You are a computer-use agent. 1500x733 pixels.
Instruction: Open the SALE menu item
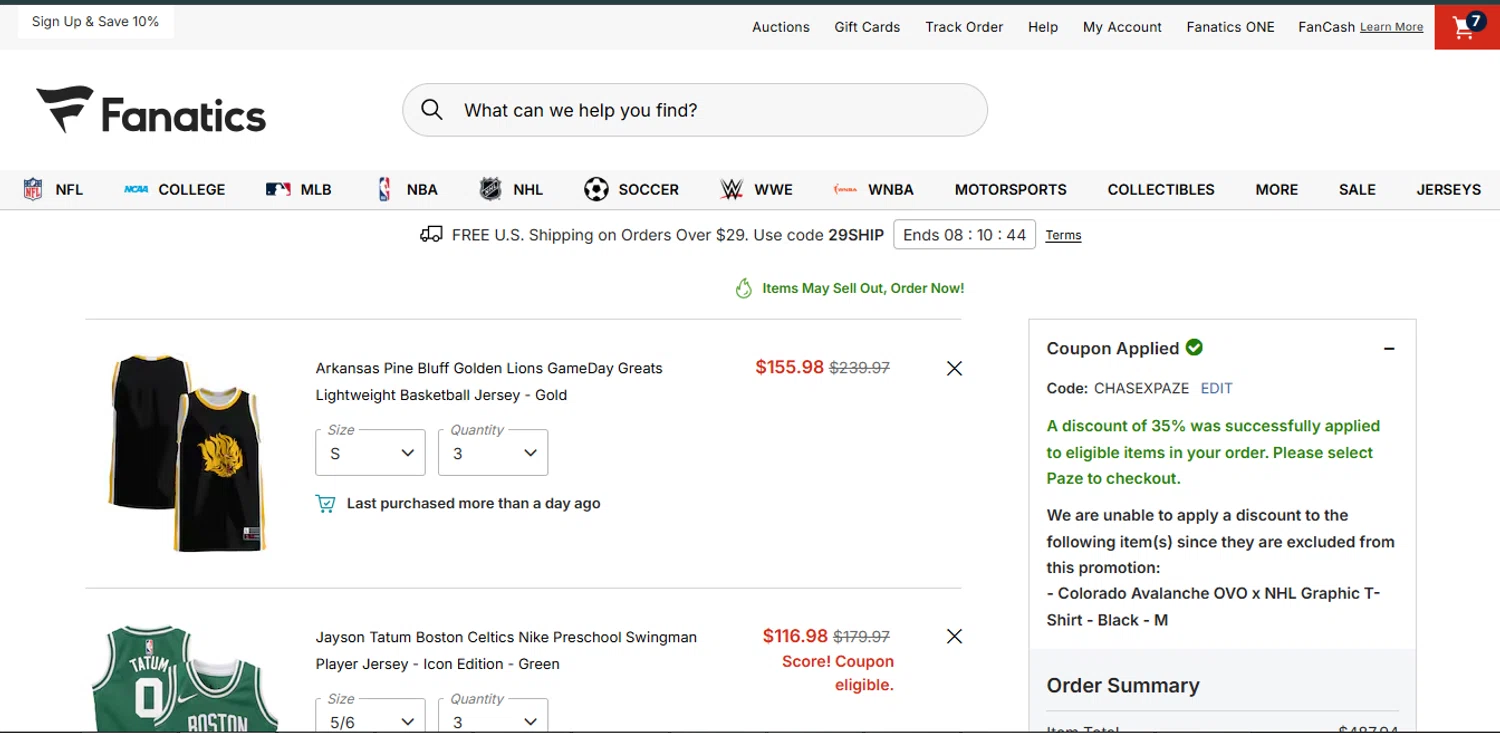1357,189
